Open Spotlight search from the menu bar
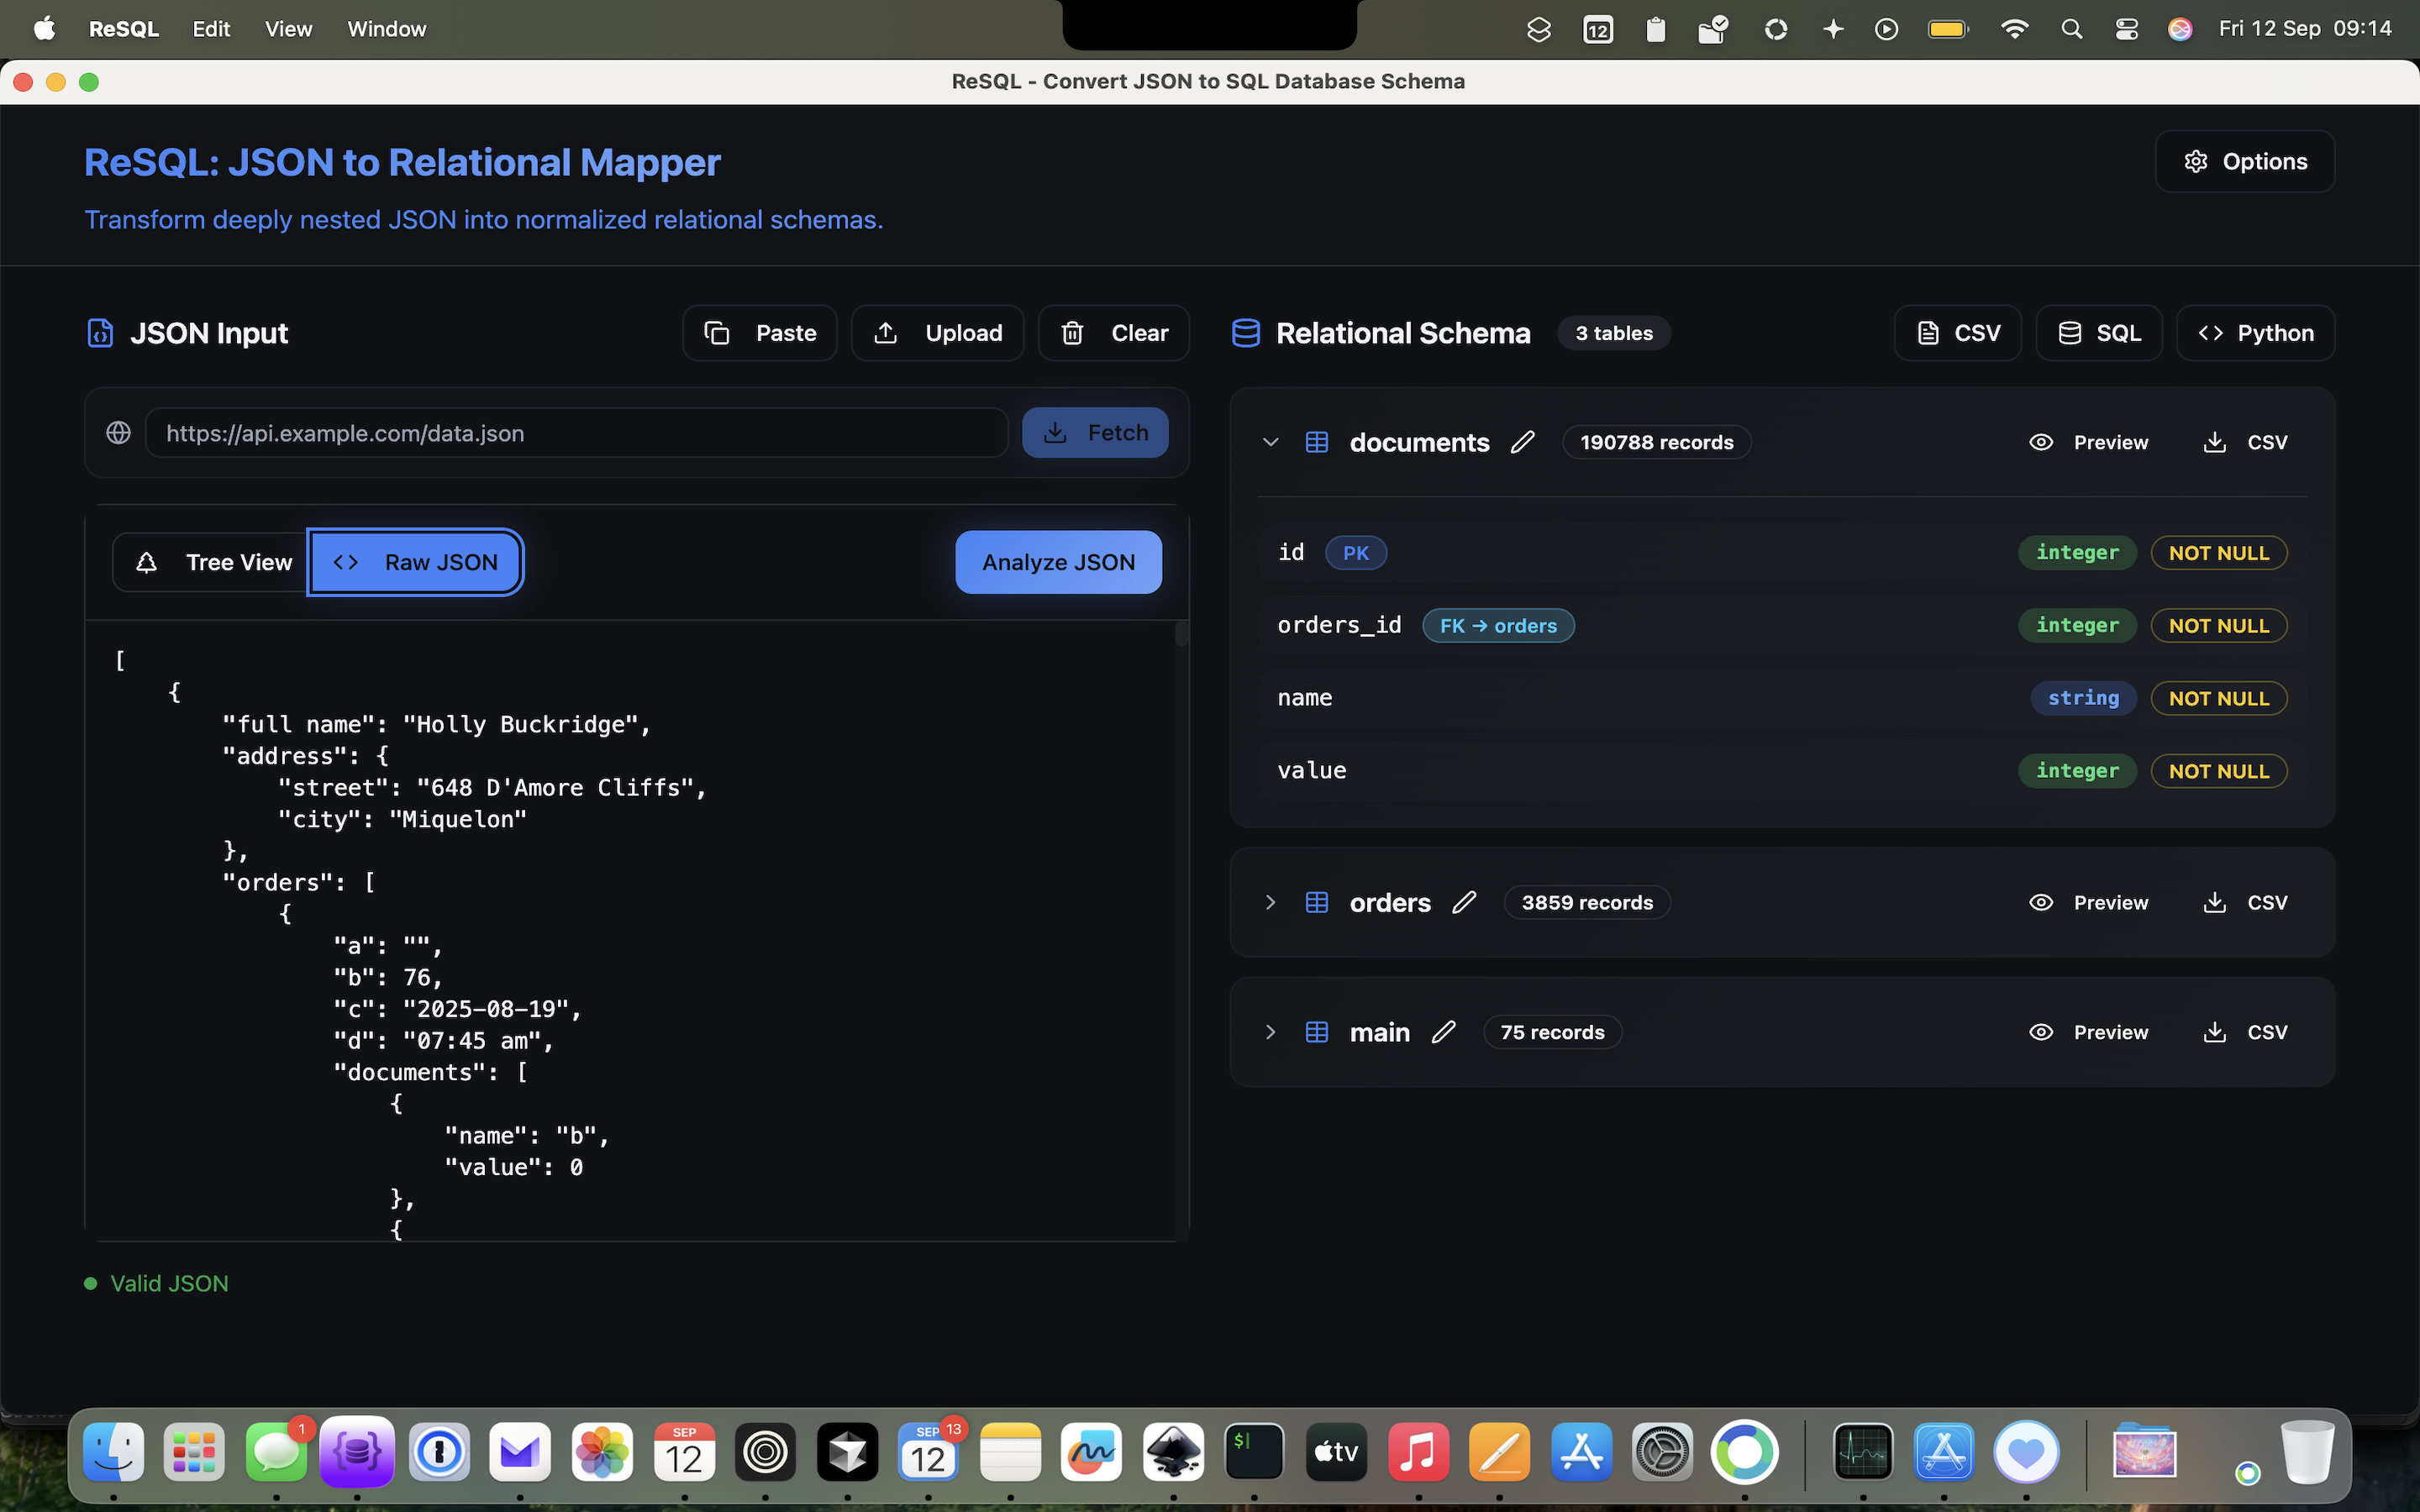2420x1512 pixels. point(2071,28)
